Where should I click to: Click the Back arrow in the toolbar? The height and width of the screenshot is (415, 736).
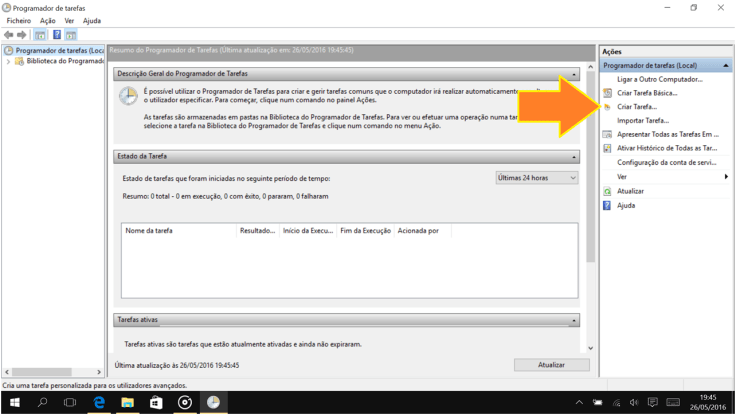(9, 35)
